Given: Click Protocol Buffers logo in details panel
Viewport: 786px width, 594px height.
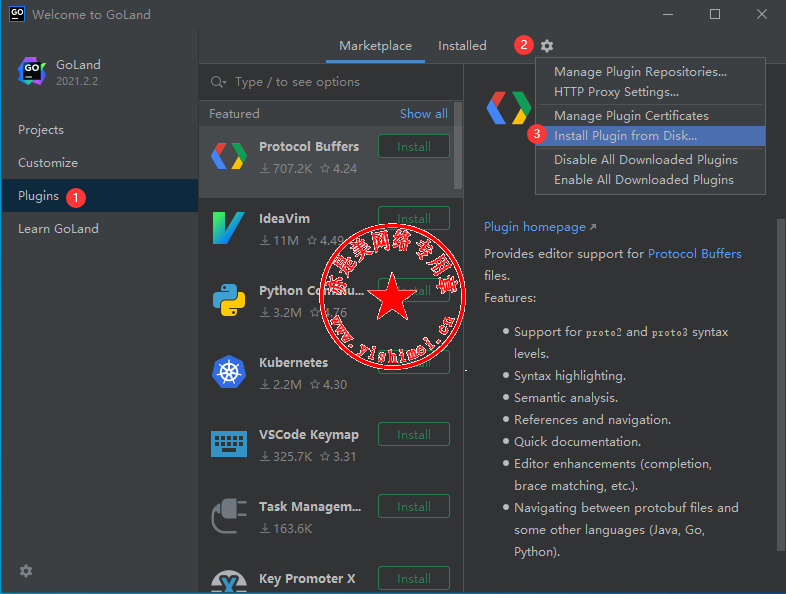Looking at the screenshot, I should tap(508, 107).
